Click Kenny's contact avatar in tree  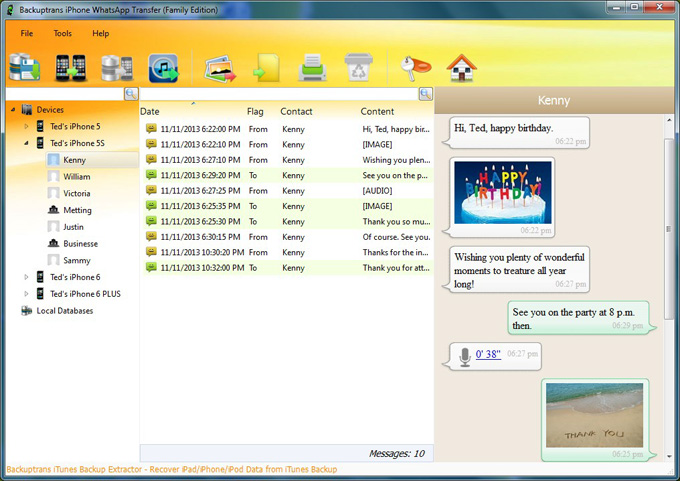tap(53, 160)
